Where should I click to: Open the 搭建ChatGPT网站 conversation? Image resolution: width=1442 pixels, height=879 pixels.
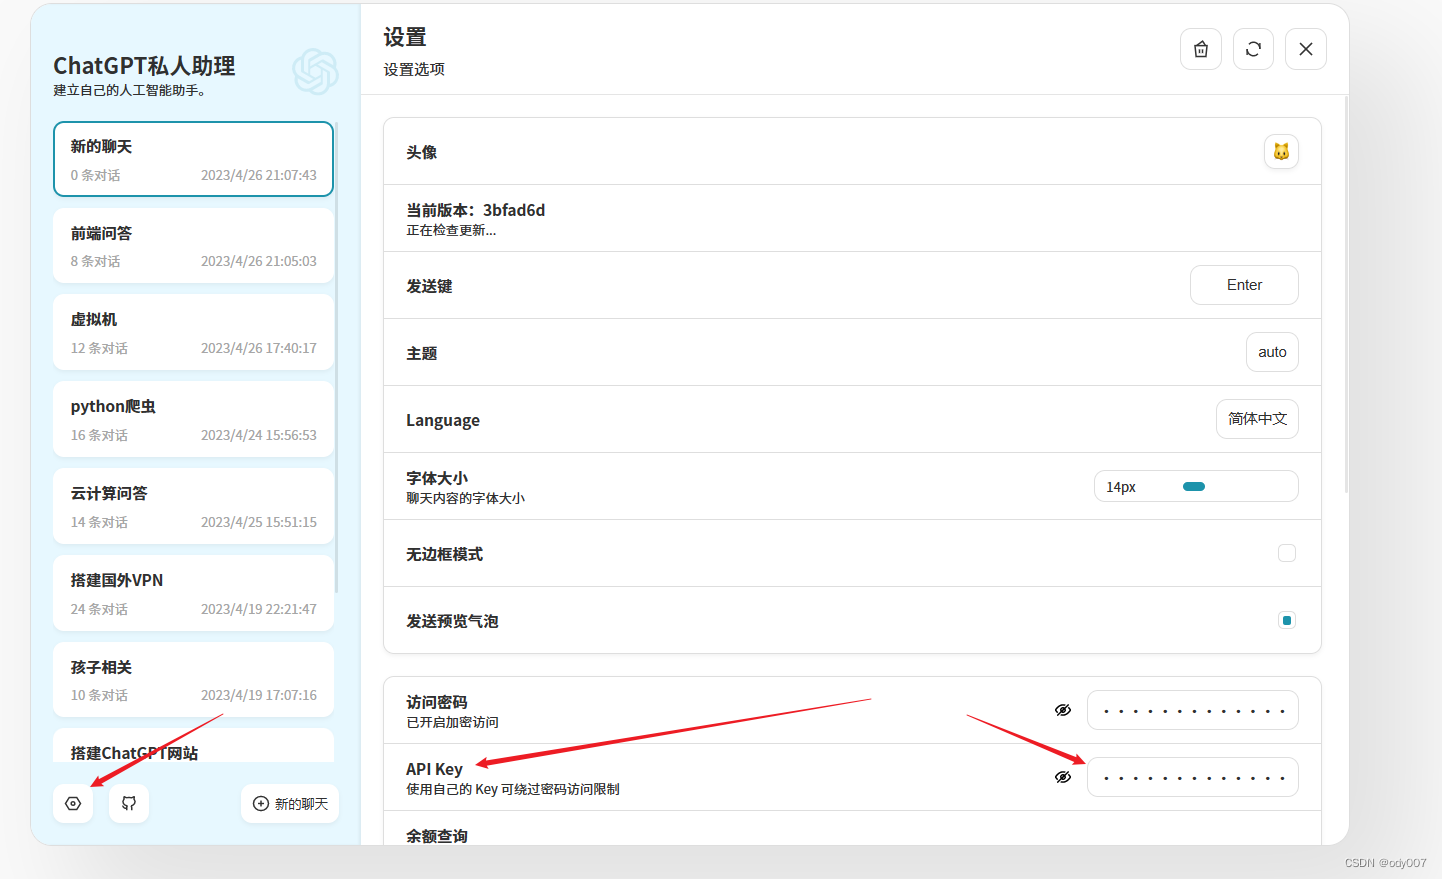(x=193, y=746)
